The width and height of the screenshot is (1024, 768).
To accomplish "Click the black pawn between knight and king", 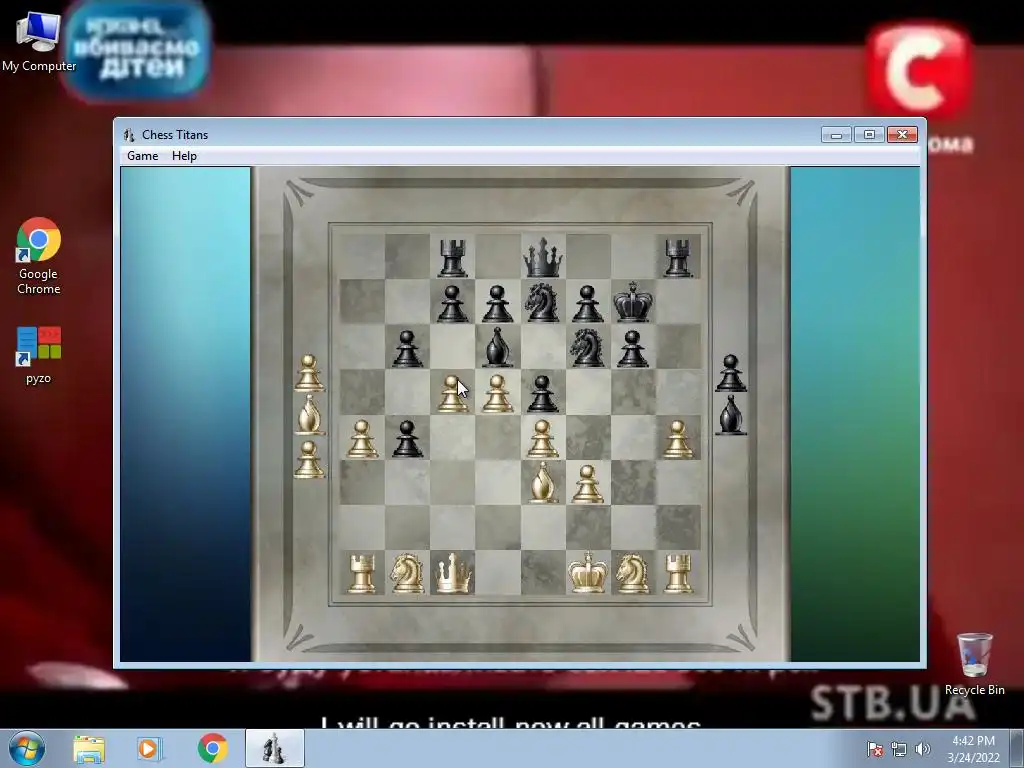I will [x=587, y=304].
